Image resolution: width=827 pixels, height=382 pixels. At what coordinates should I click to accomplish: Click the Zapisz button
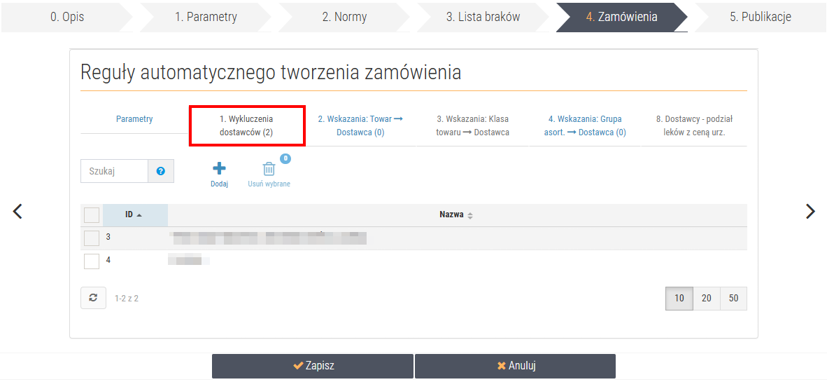coord(313,366)
